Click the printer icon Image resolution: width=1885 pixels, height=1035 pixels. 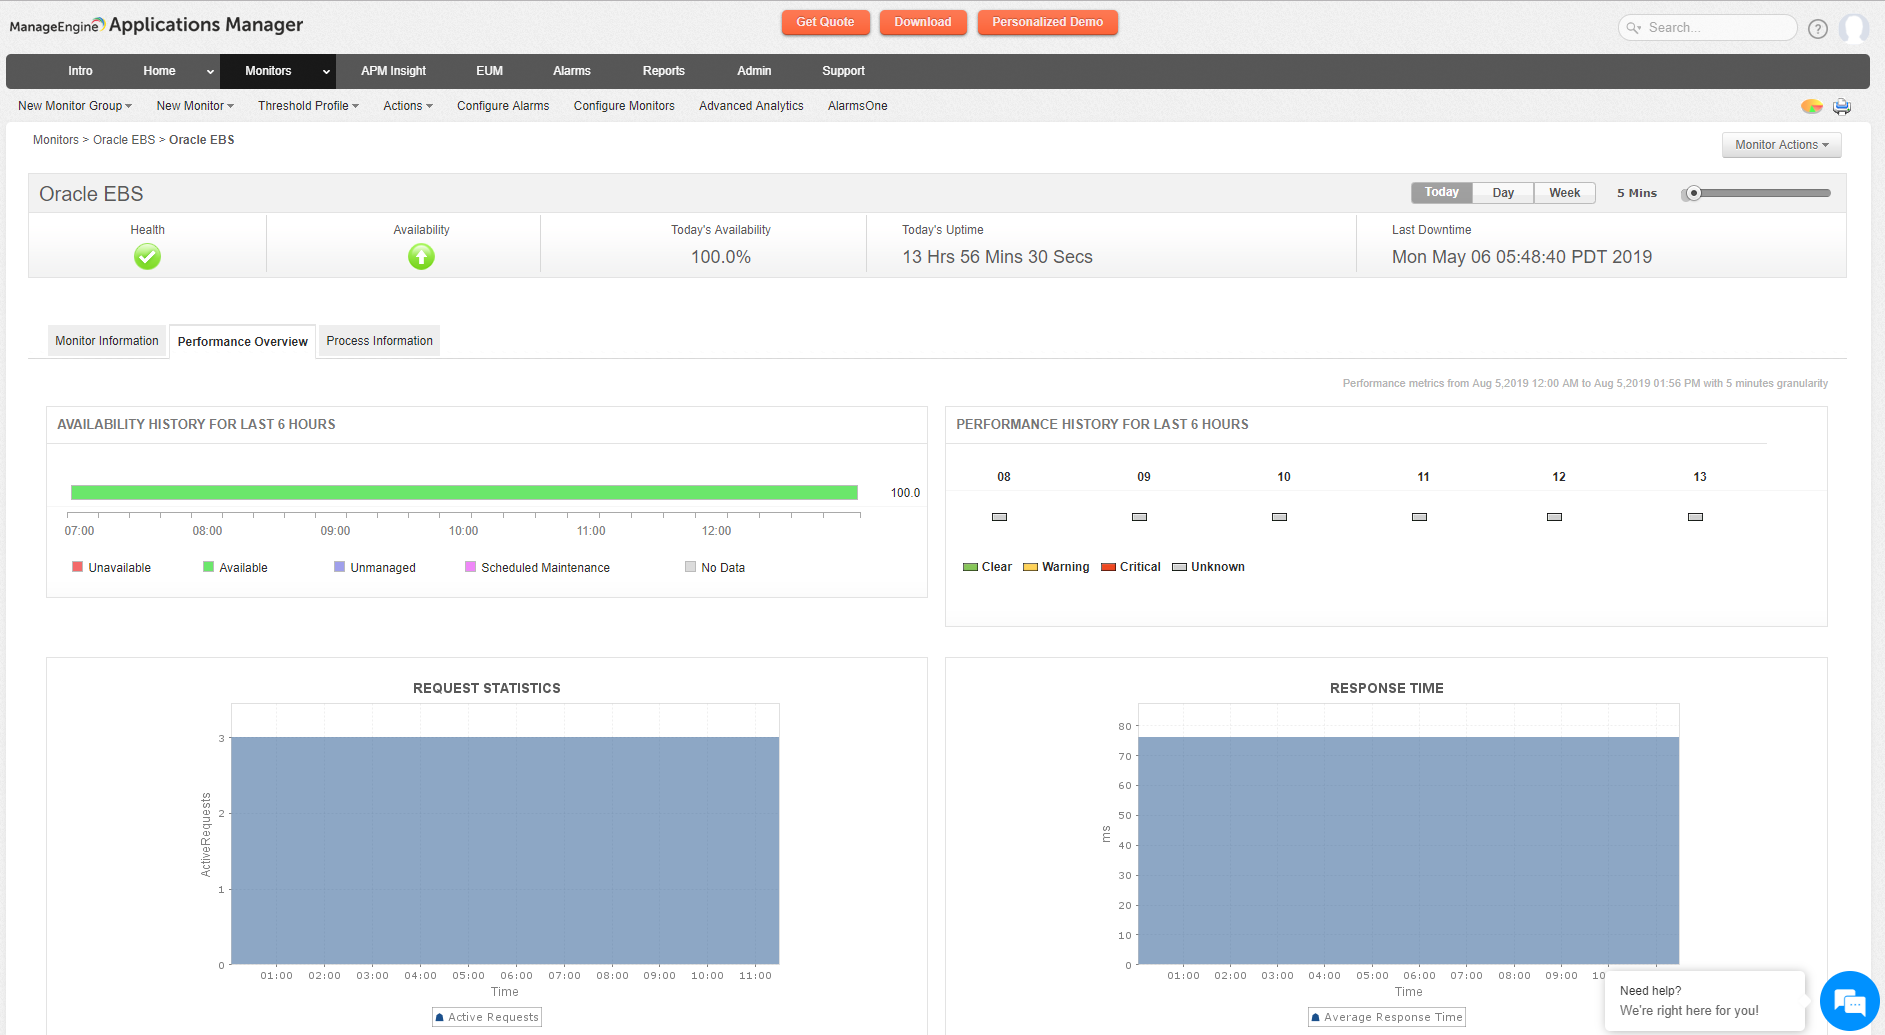pos(1842,106)
